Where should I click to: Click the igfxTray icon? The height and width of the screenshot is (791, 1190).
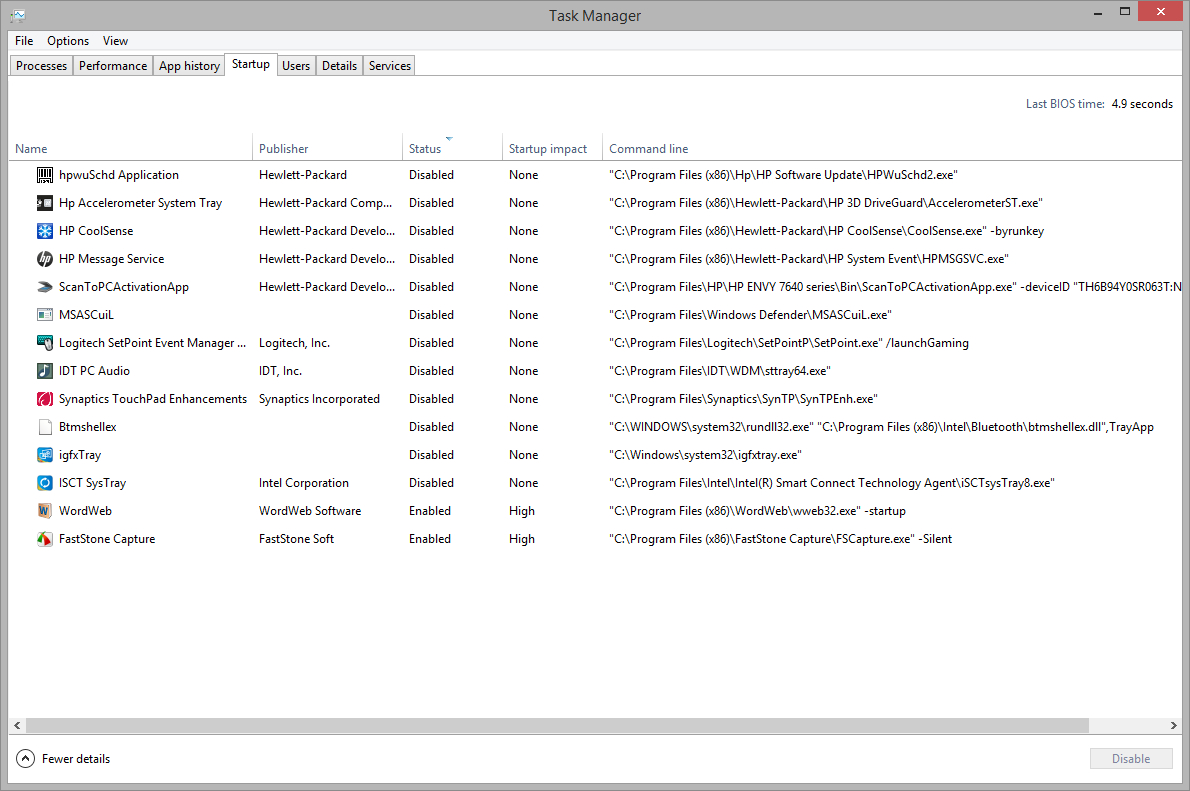pos(45,455)
